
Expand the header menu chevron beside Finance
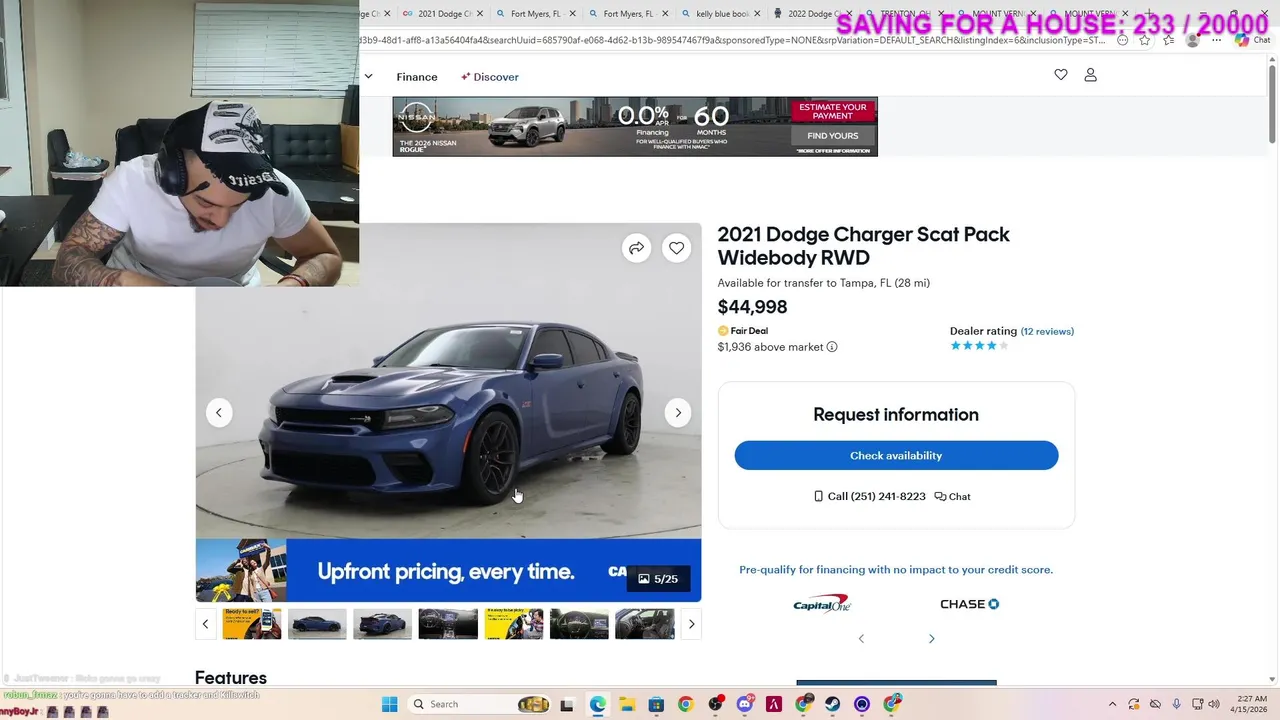(368, 77)
